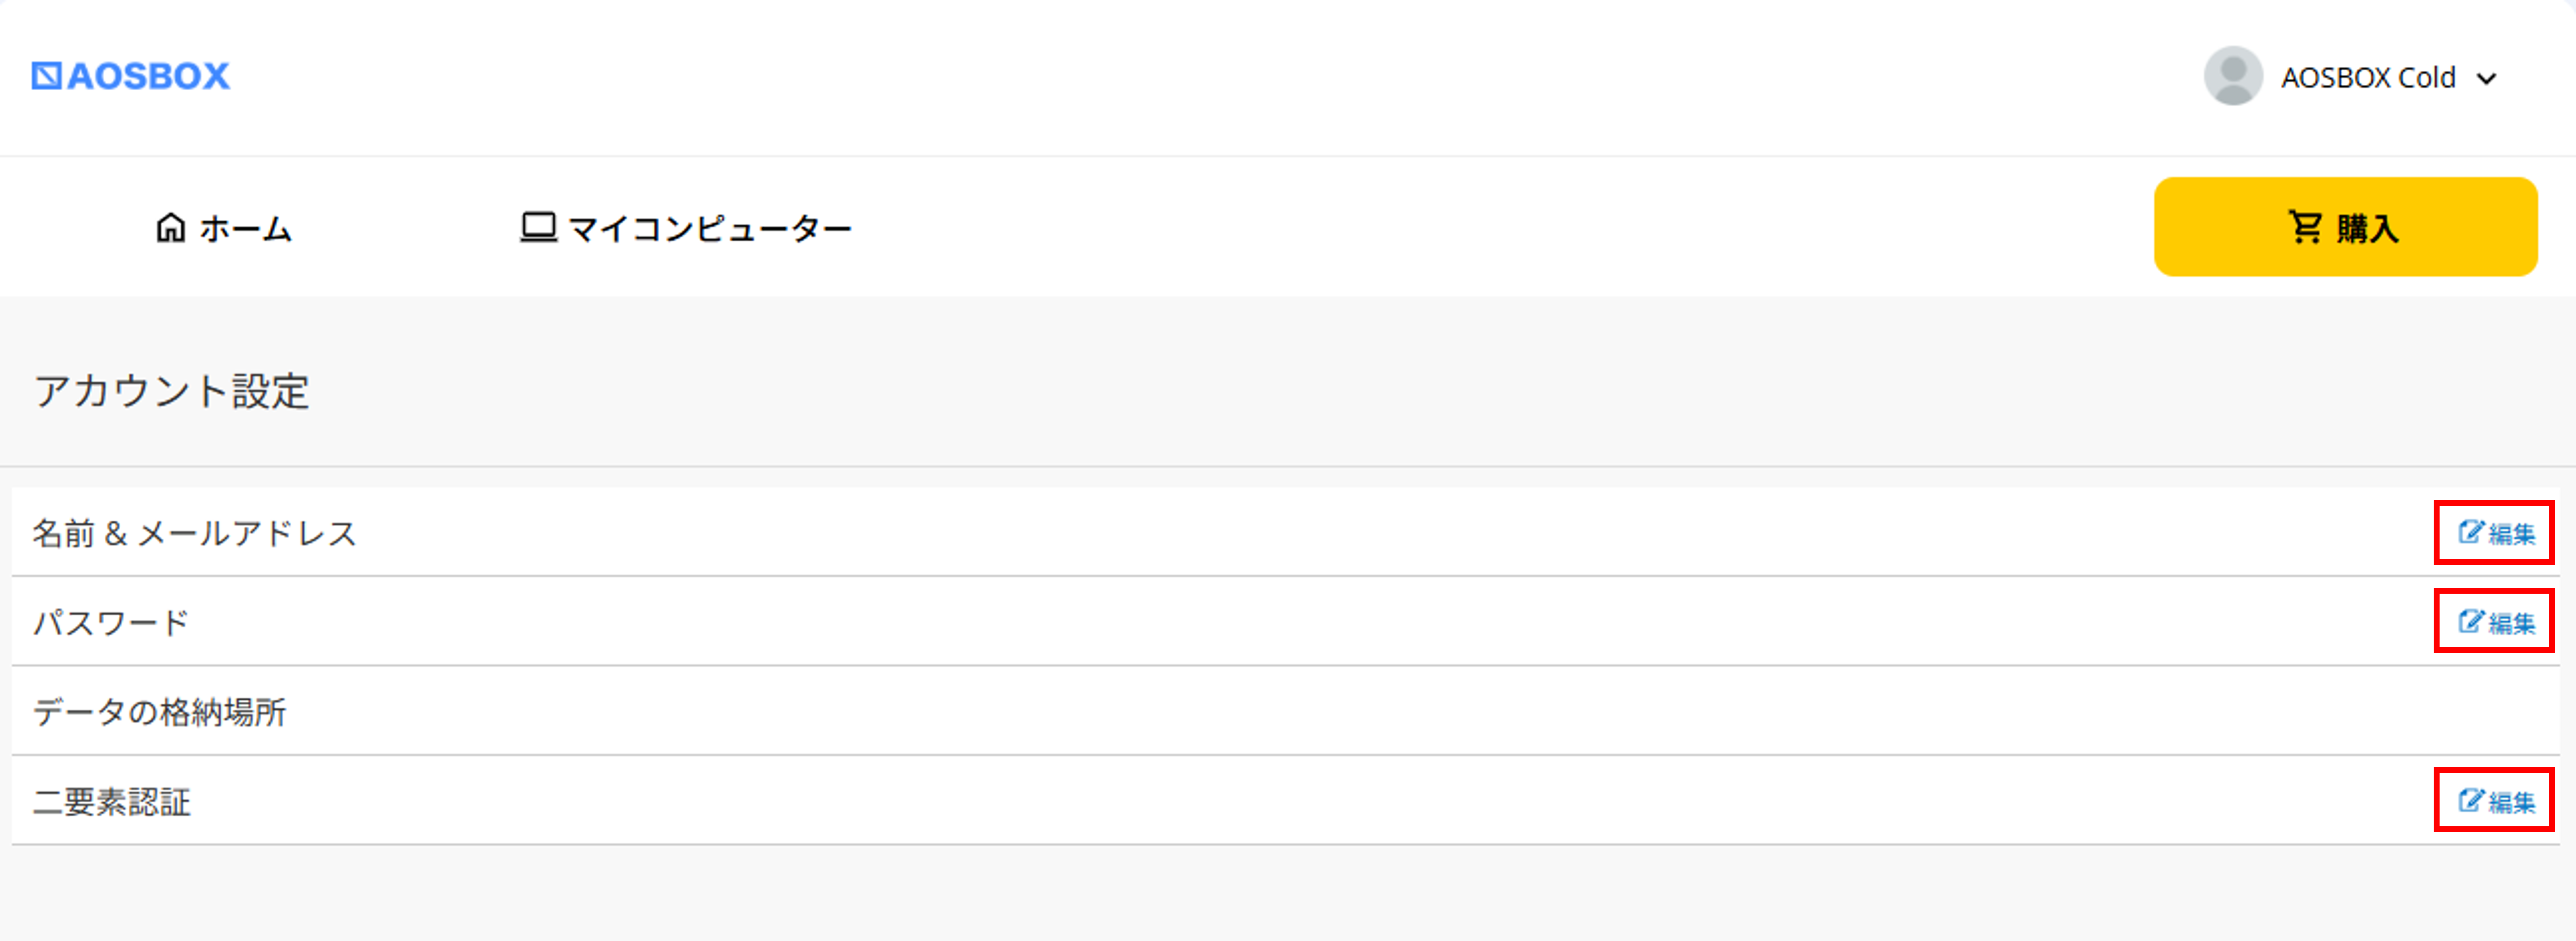The image size is (2576, 941).
Task: Go to the ホーム menu label
Action: coord(246,229)
